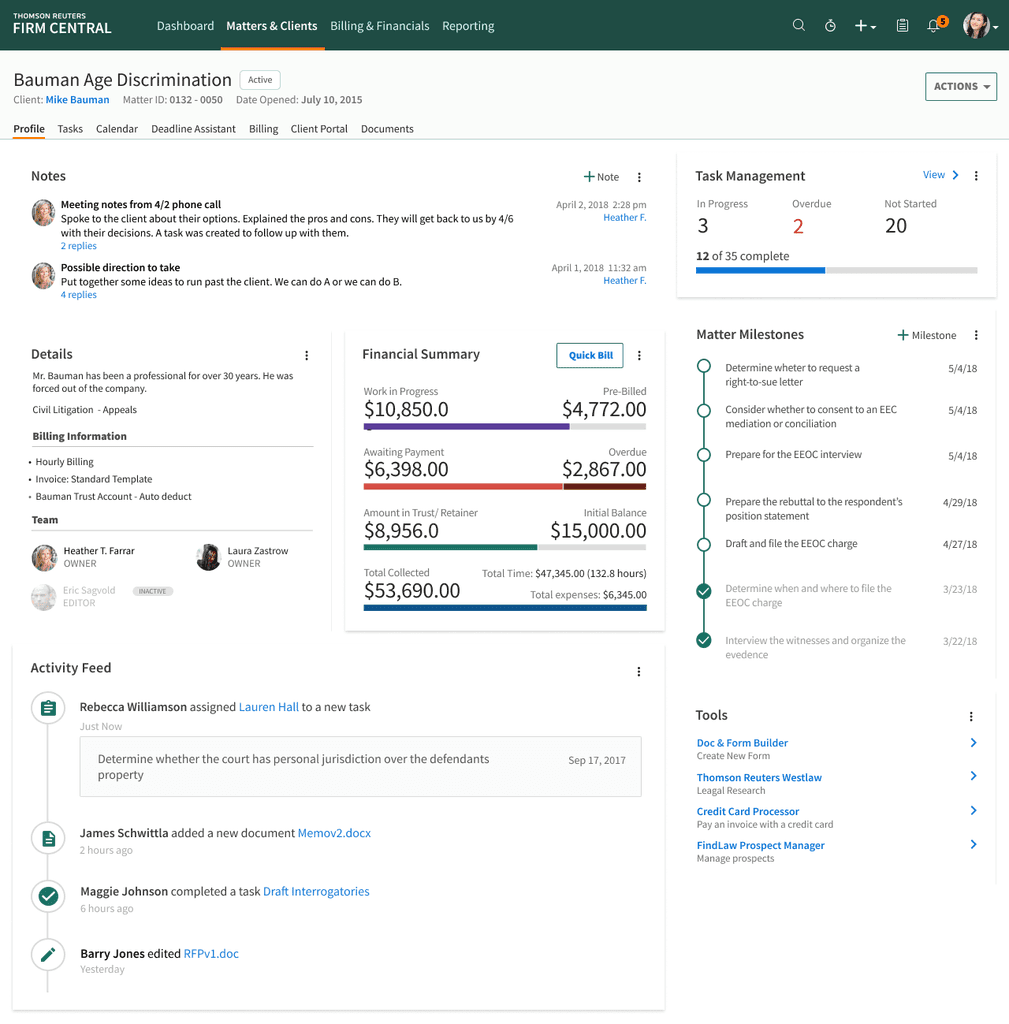The height and width of the screenshot is (1024, 1009).
Task: Click Laura Zastrow team avatar
Action: click(208, 557)
